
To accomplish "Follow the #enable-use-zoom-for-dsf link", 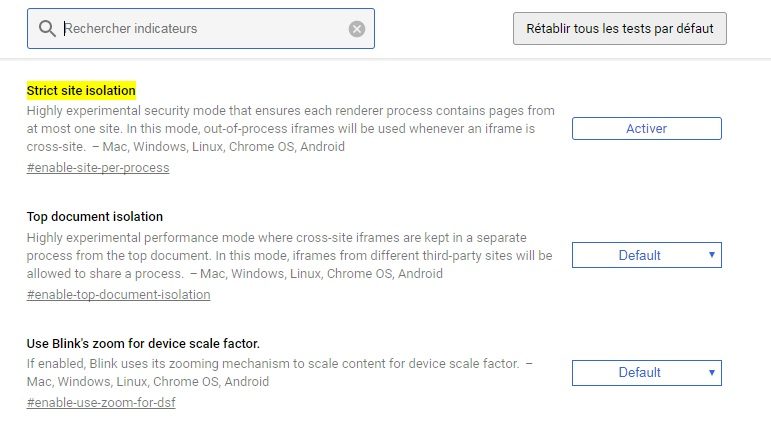I will (101, 403).
